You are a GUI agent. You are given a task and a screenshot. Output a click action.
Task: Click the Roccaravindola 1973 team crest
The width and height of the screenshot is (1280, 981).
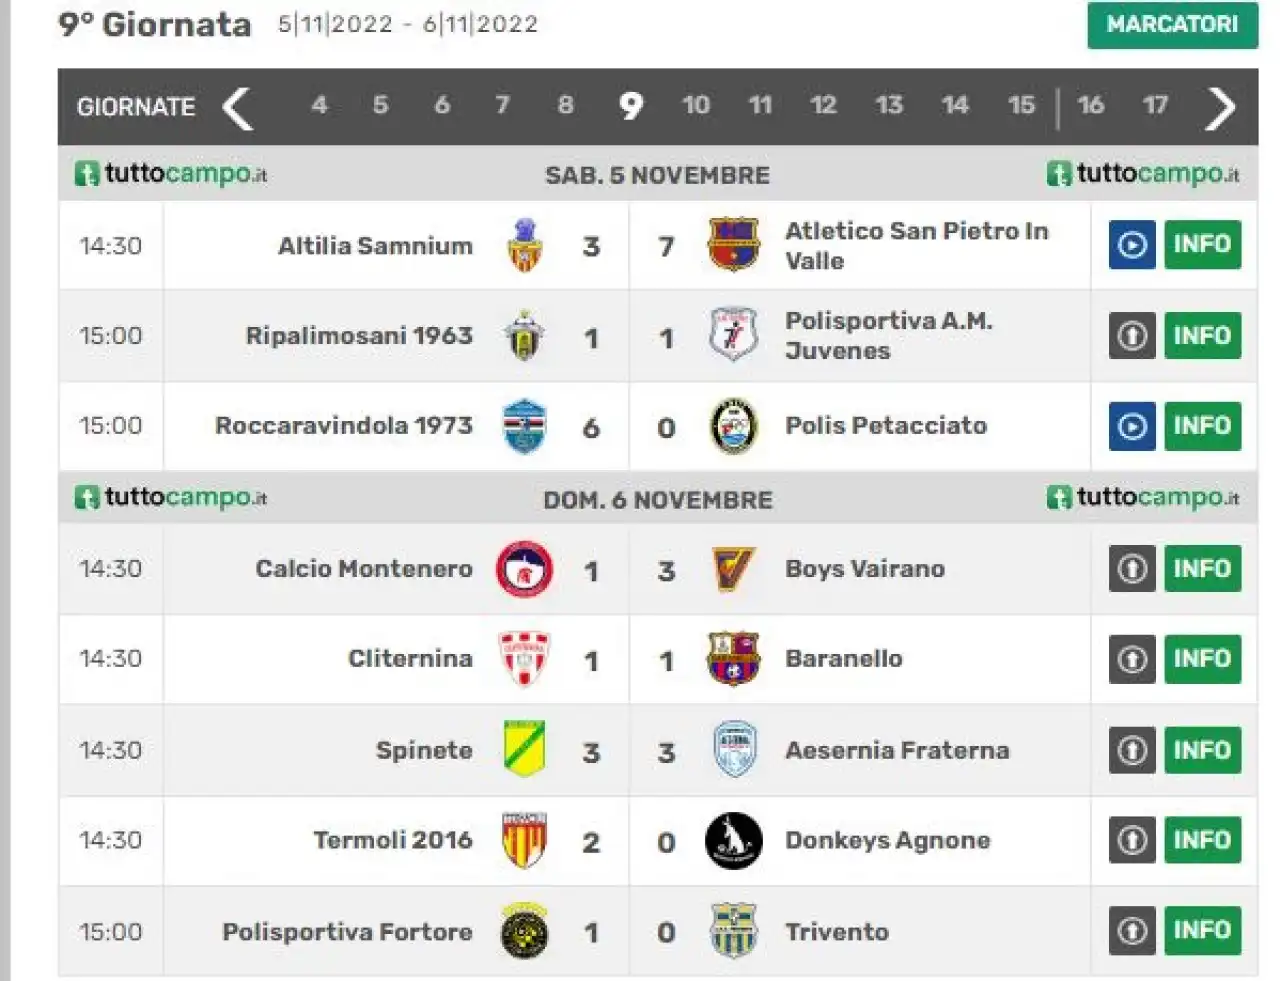(524, 426)
